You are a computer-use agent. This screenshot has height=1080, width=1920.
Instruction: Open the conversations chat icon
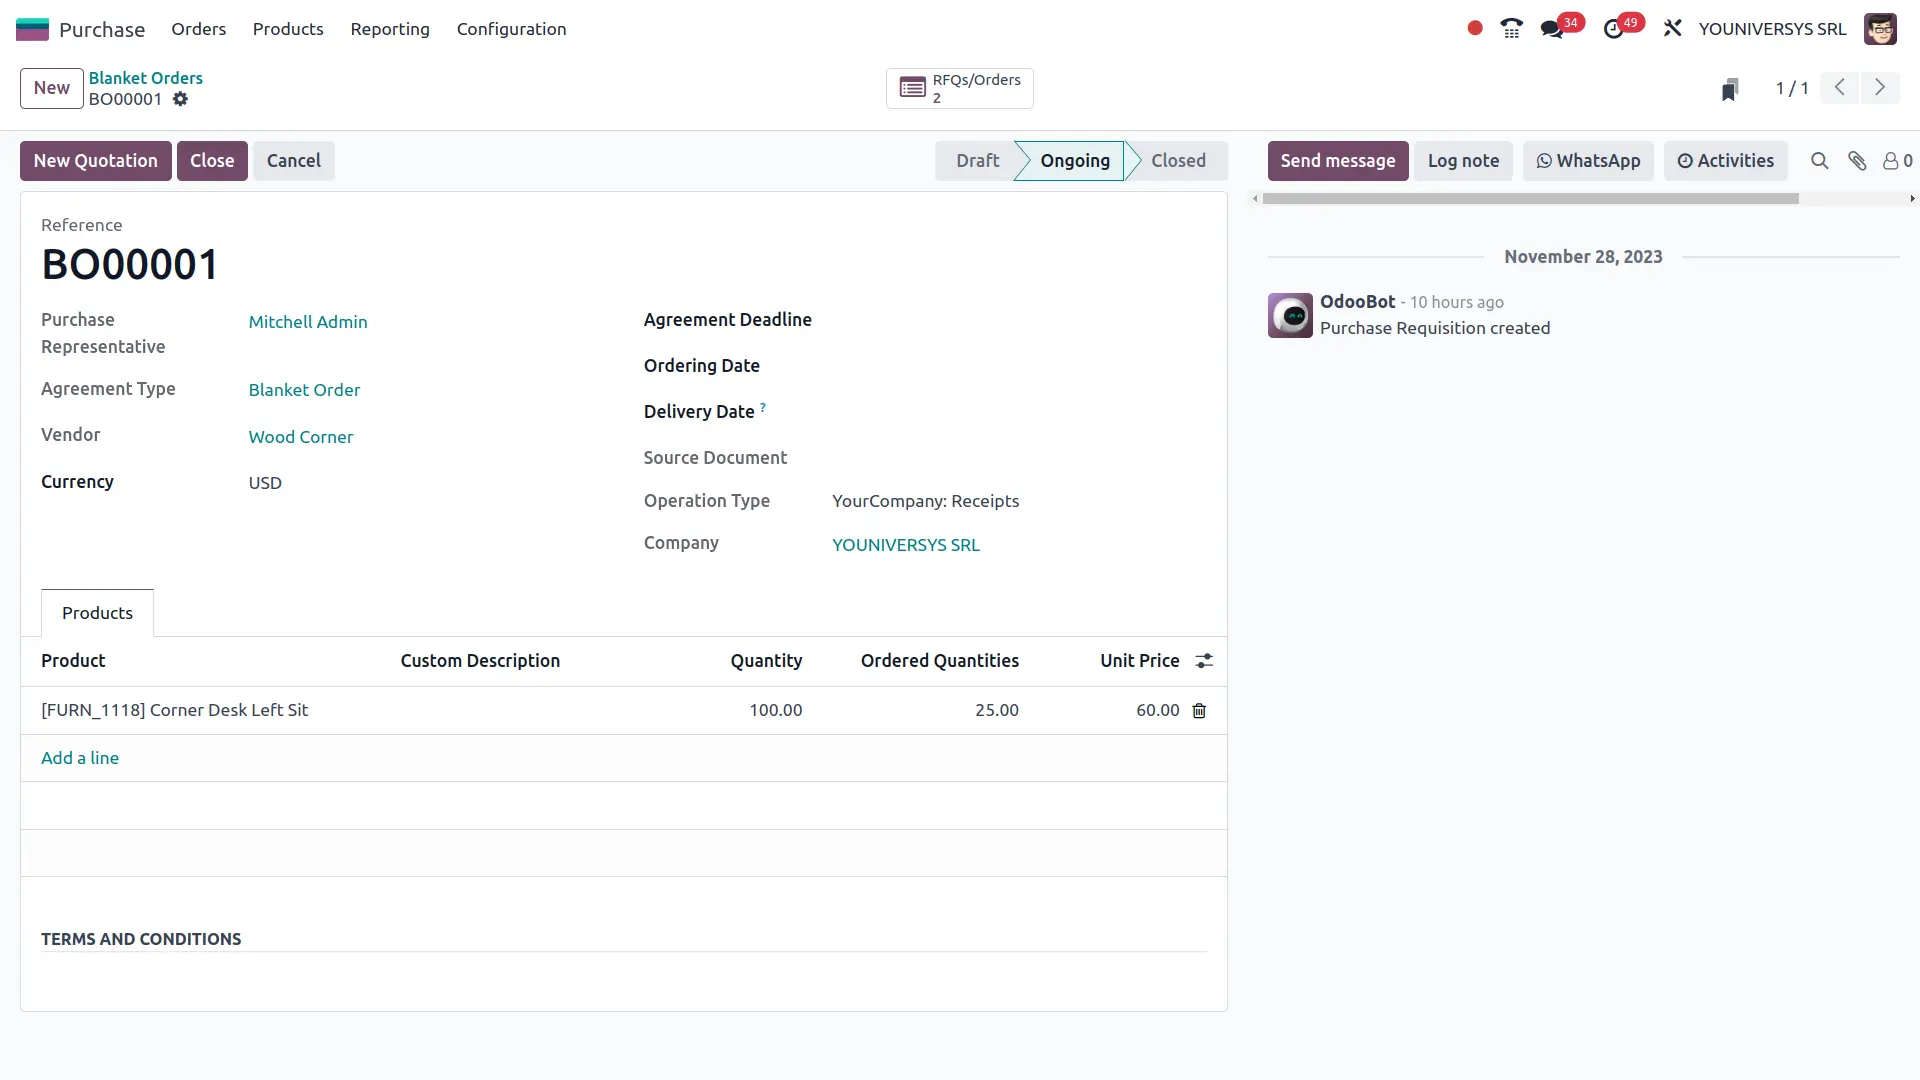[x=1552, y=29]
